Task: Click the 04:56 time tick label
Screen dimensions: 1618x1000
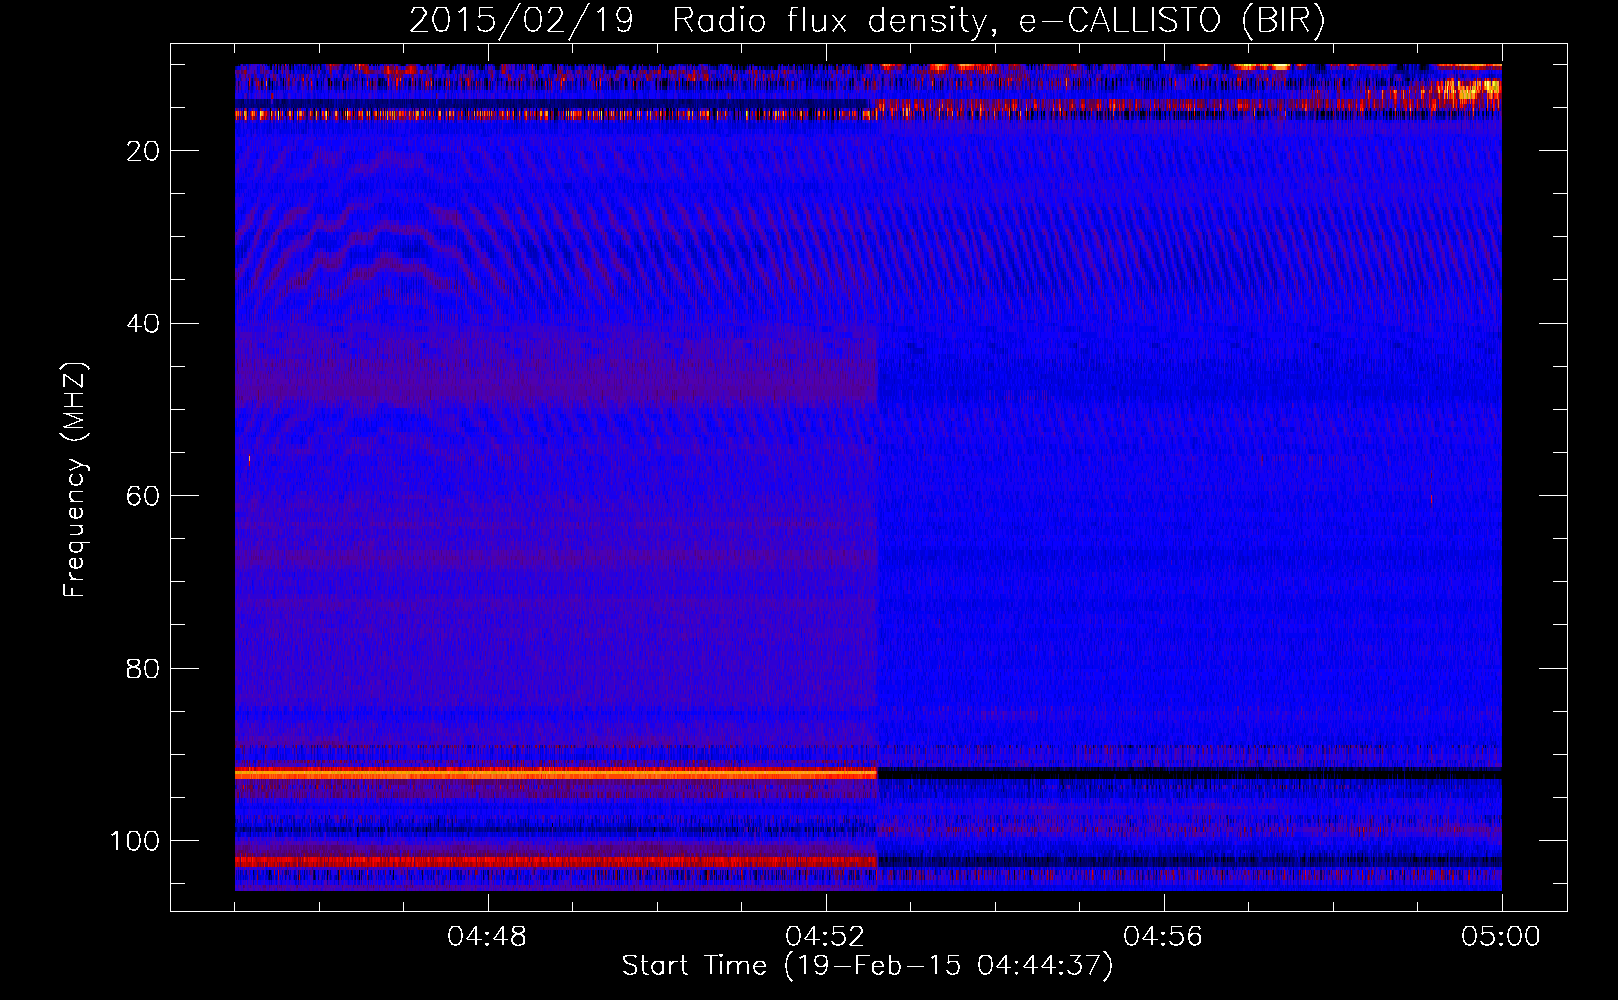Action: (1163, 937)
